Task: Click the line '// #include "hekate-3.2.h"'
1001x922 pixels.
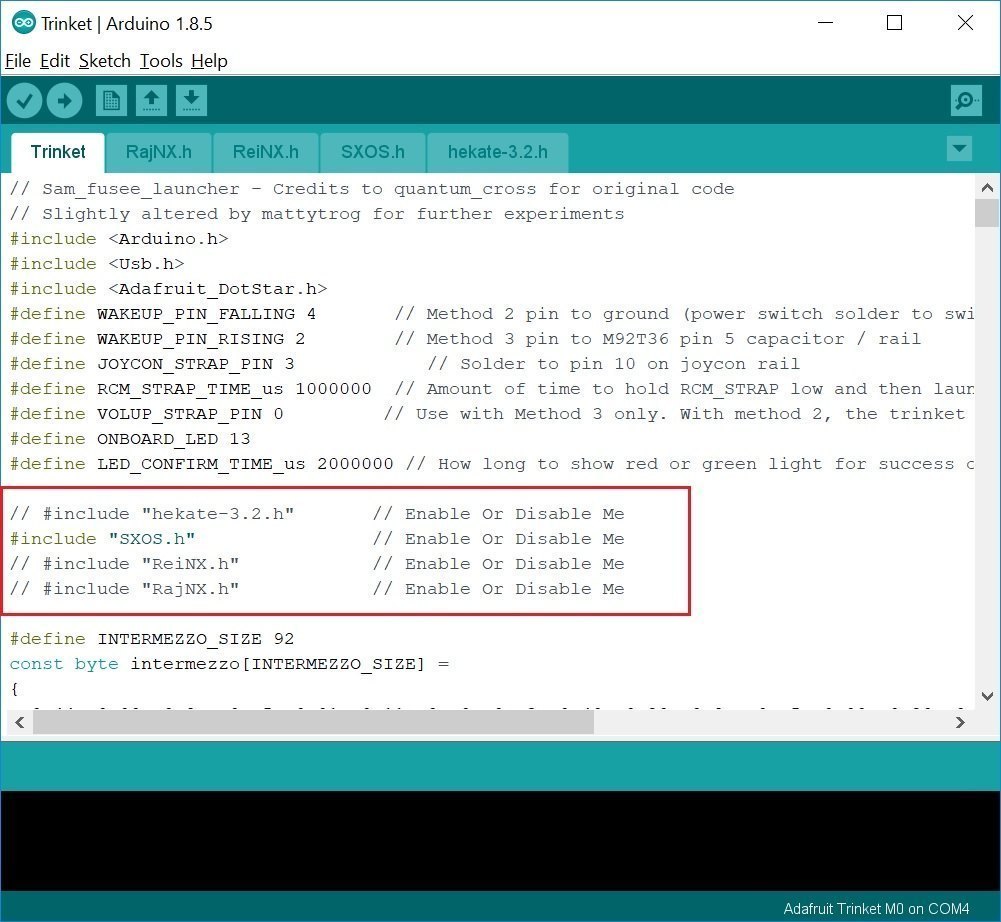Action: [x=152, y=514]
